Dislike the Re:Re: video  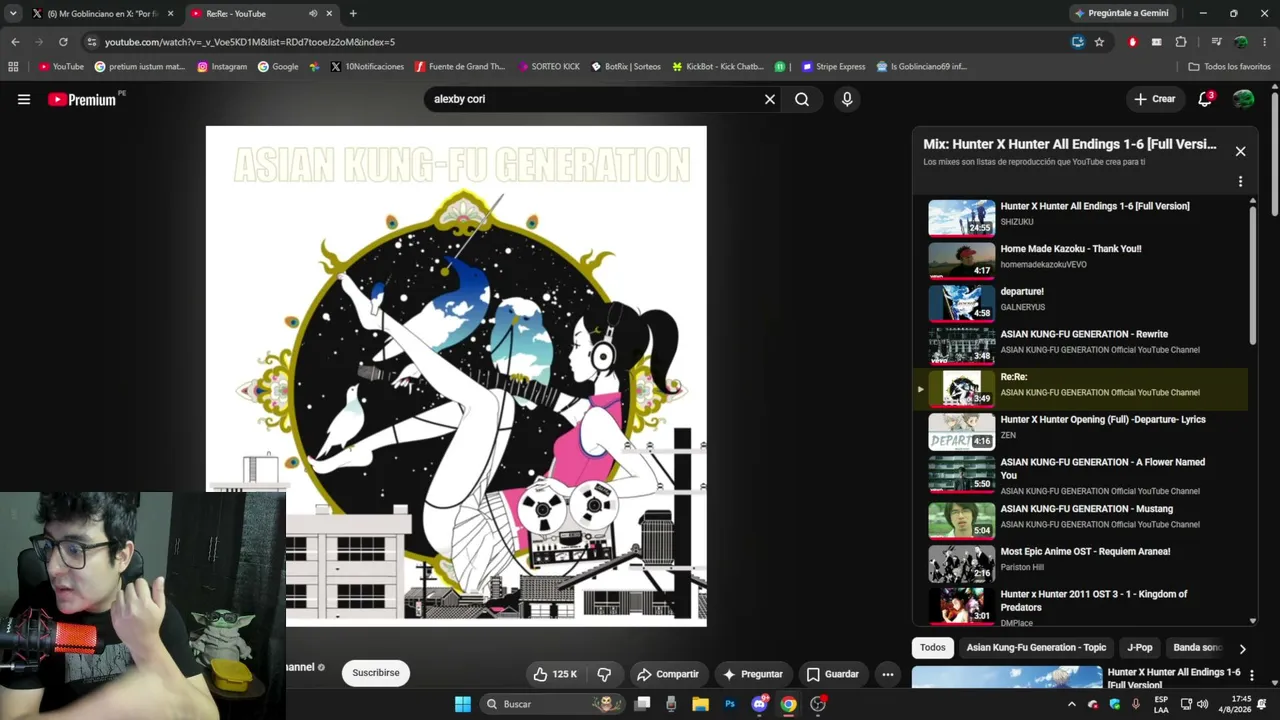coord(604,674)
